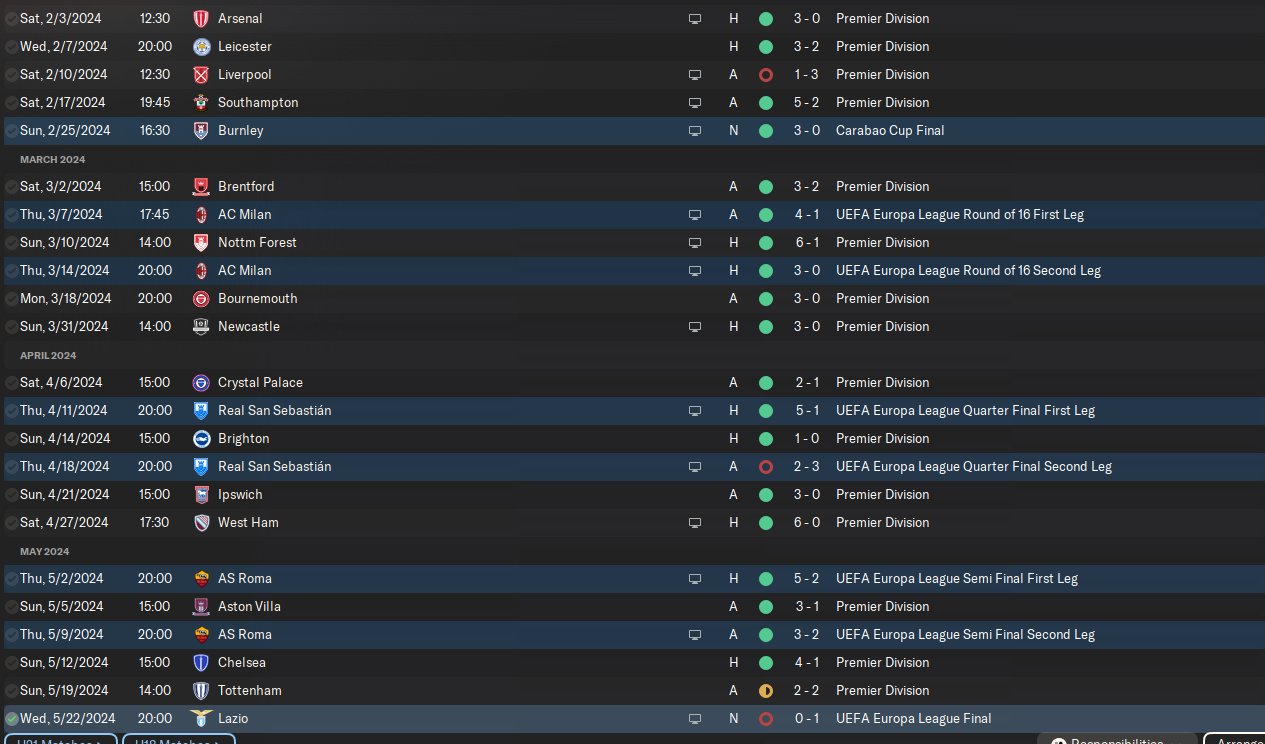This screenshot has width=1265, height=744.
Task: Click the AC Milan badge on 3/7/2024 row
Action: pyautogui.click(x=201, y=214)
